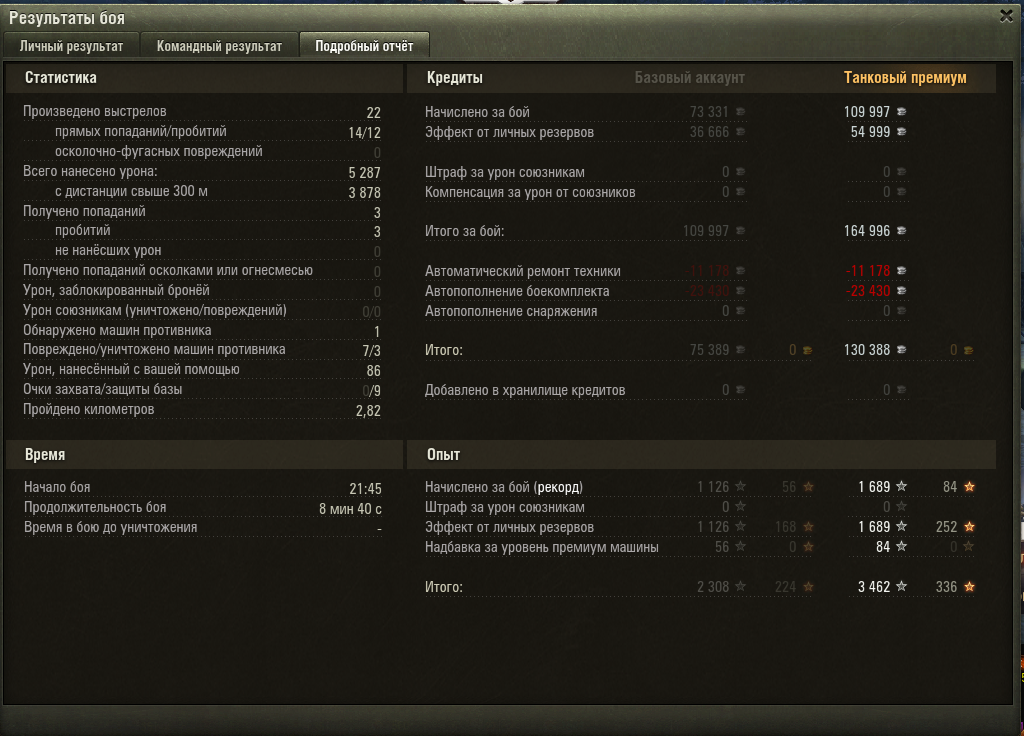Click orange free XP star next to 84

click(x=969, y=487)
